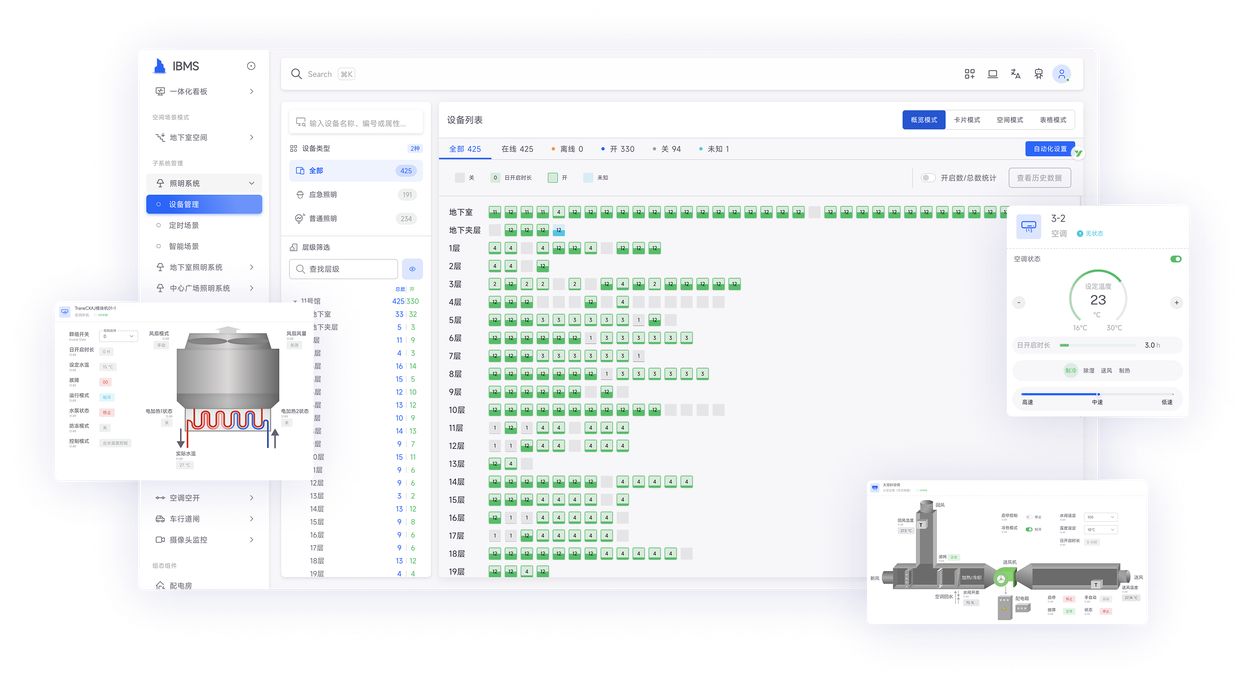The image size is (1244, 684).
Task: Switch to 卡片模式 view tab
Action: [x=967, y=120]
